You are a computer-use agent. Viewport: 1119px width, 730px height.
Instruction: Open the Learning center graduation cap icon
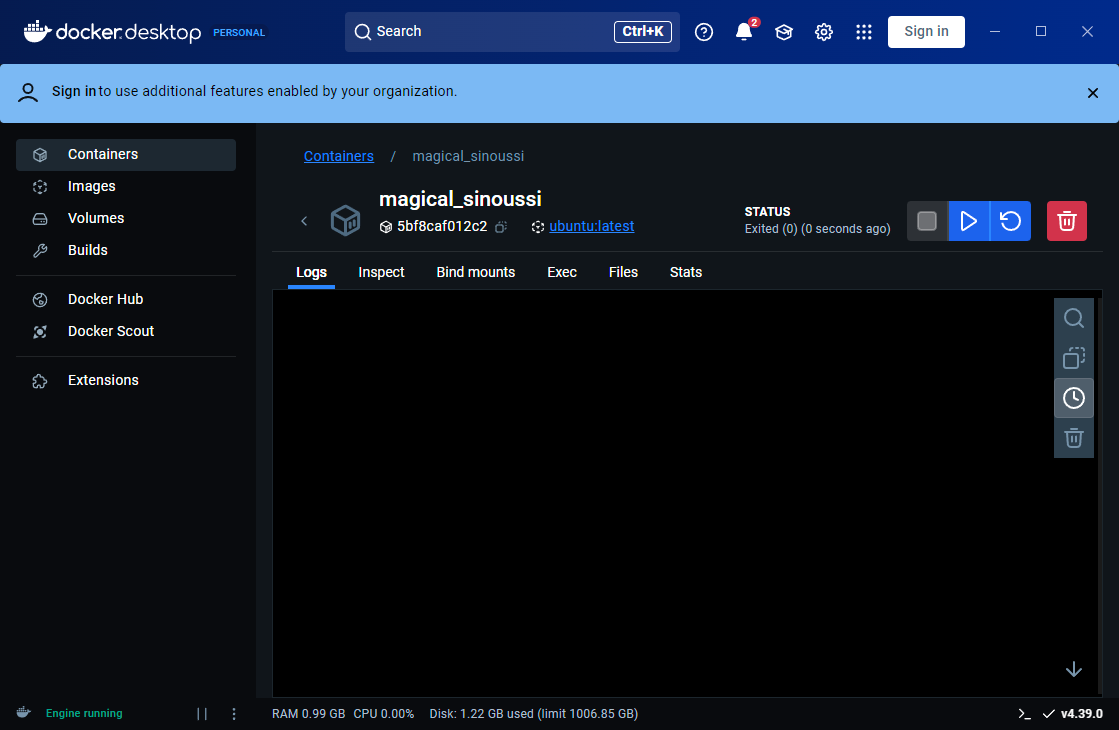784,32
